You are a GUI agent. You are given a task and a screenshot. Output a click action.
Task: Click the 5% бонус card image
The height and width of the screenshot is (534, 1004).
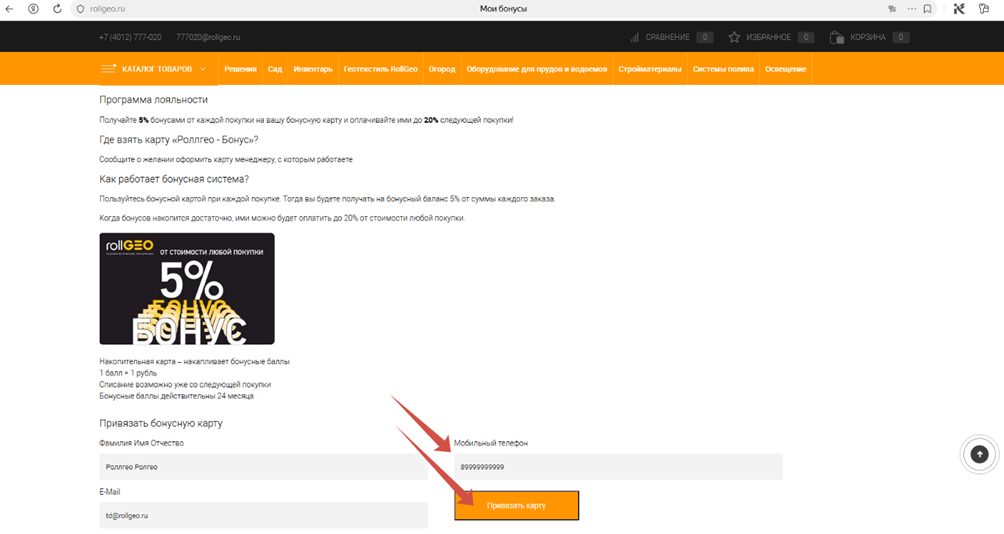(x=187, y=289)
